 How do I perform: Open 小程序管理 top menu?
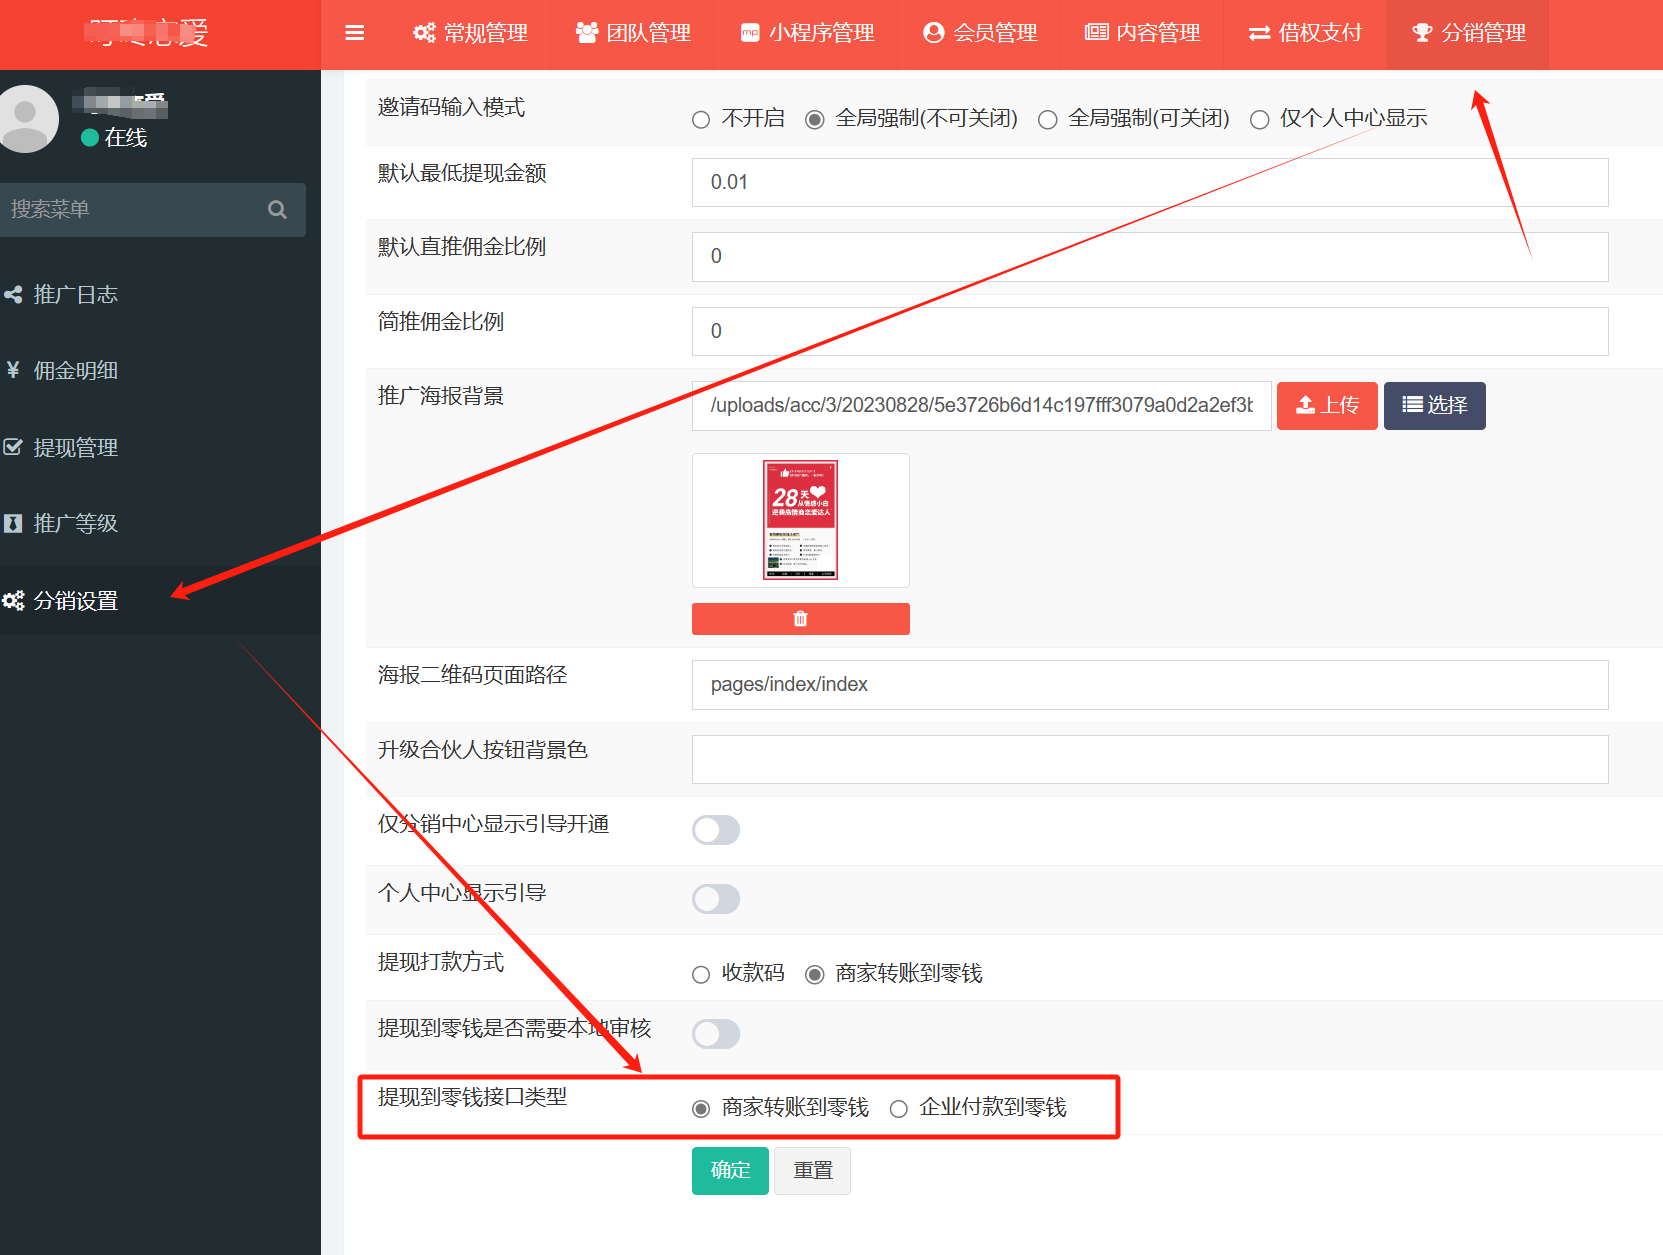click(x=807, y=33)
